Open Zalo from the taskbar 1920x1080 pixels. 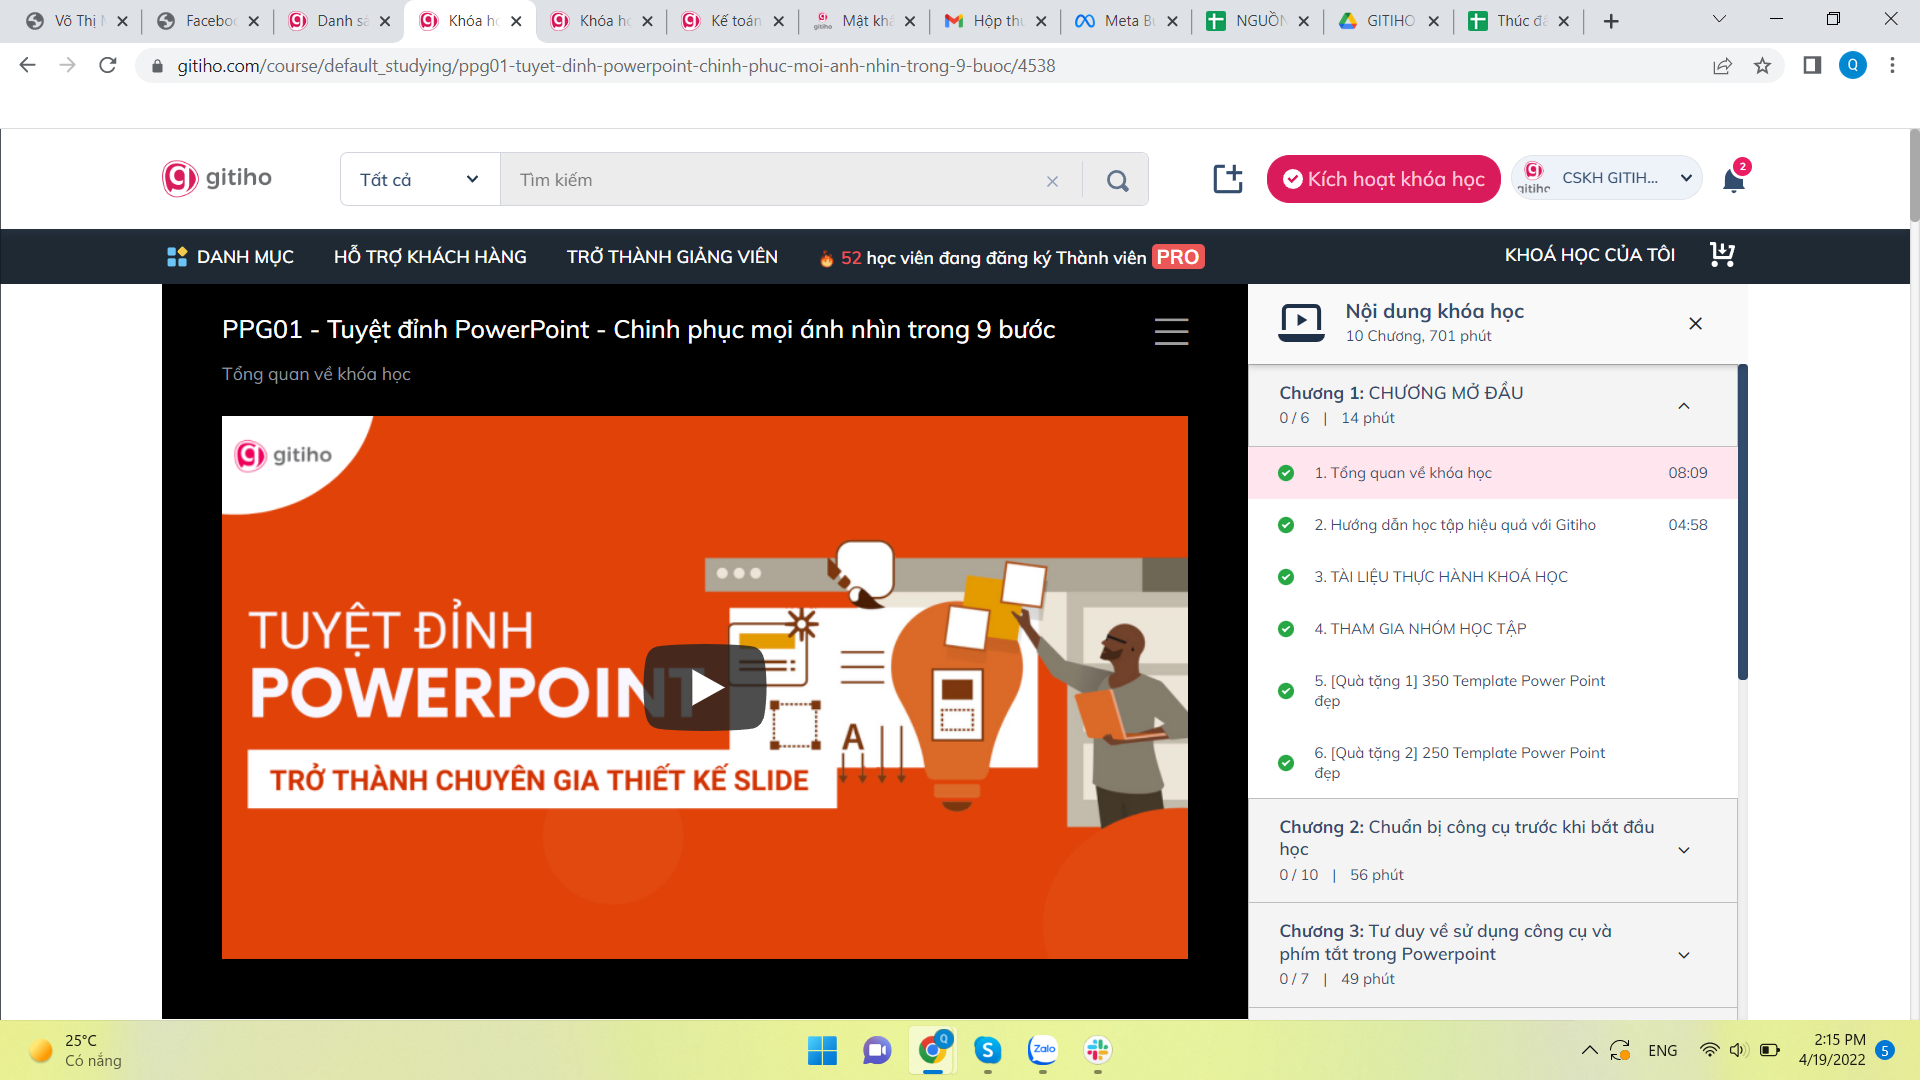click(1043, 1050)
